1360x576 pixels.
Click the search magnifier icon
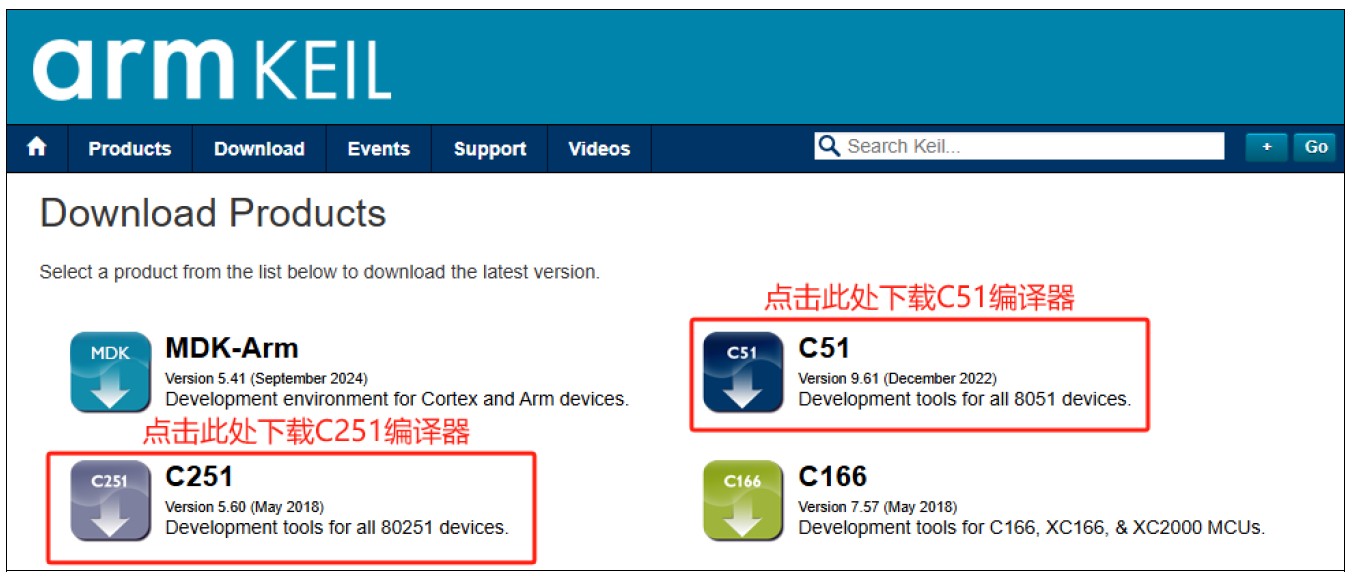coord(829,147)
